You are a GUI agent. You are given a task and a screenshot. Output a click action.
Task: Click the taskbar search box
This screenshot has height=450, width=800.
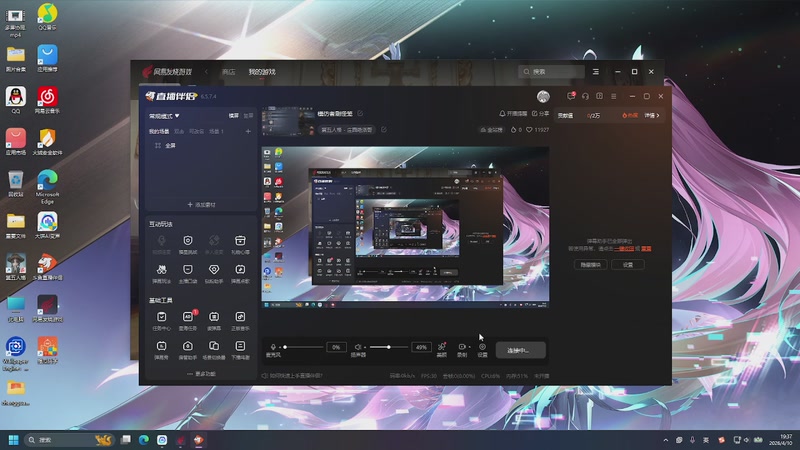(x=70, y=440)
